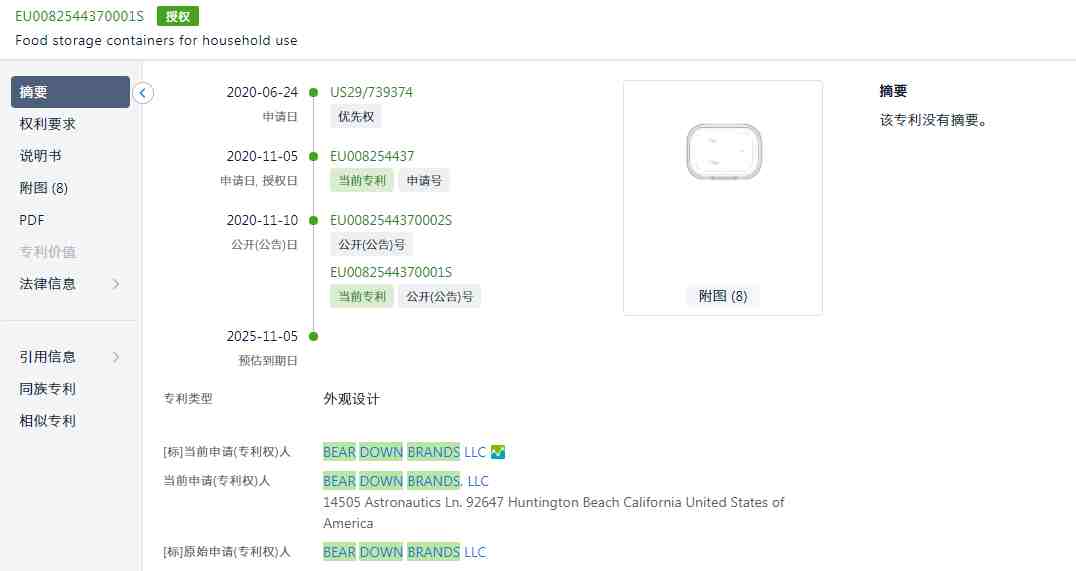Expand the 法律信息 submenu arrow
This screenshot has width=1076, height=571.
tap(116, 284)
